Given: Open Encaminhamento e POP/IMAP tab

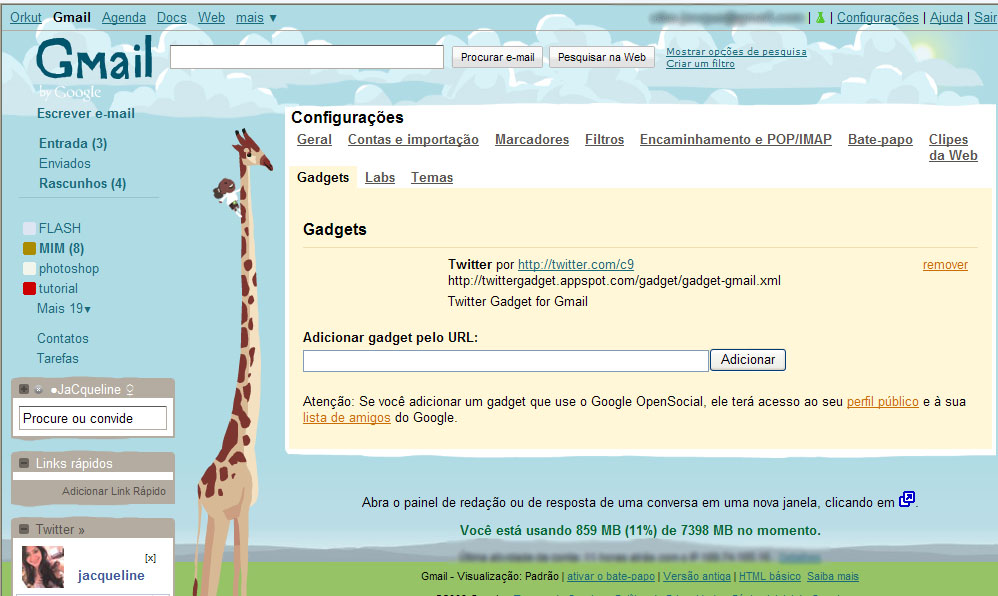Looking at the screenshot, I should 736,139.
